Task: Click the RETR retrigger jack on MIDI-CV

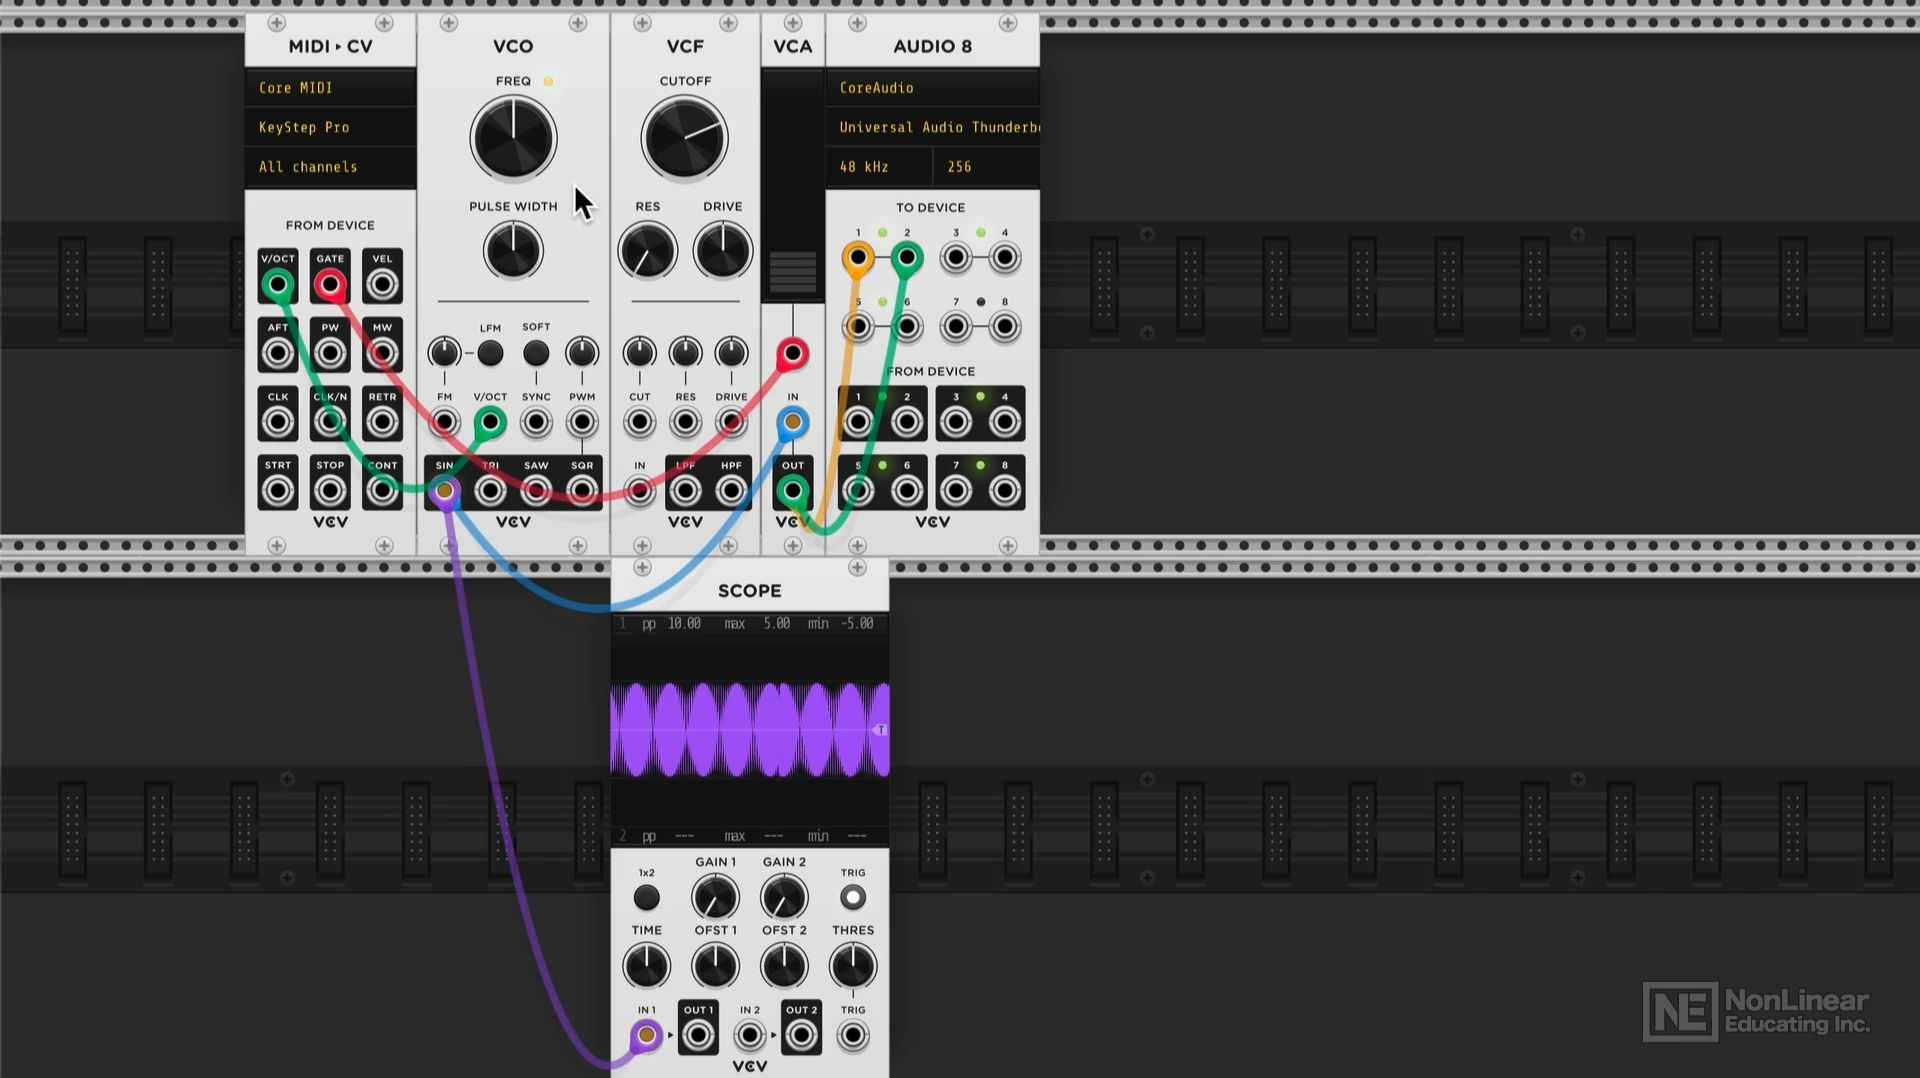Action: (382, 422)
